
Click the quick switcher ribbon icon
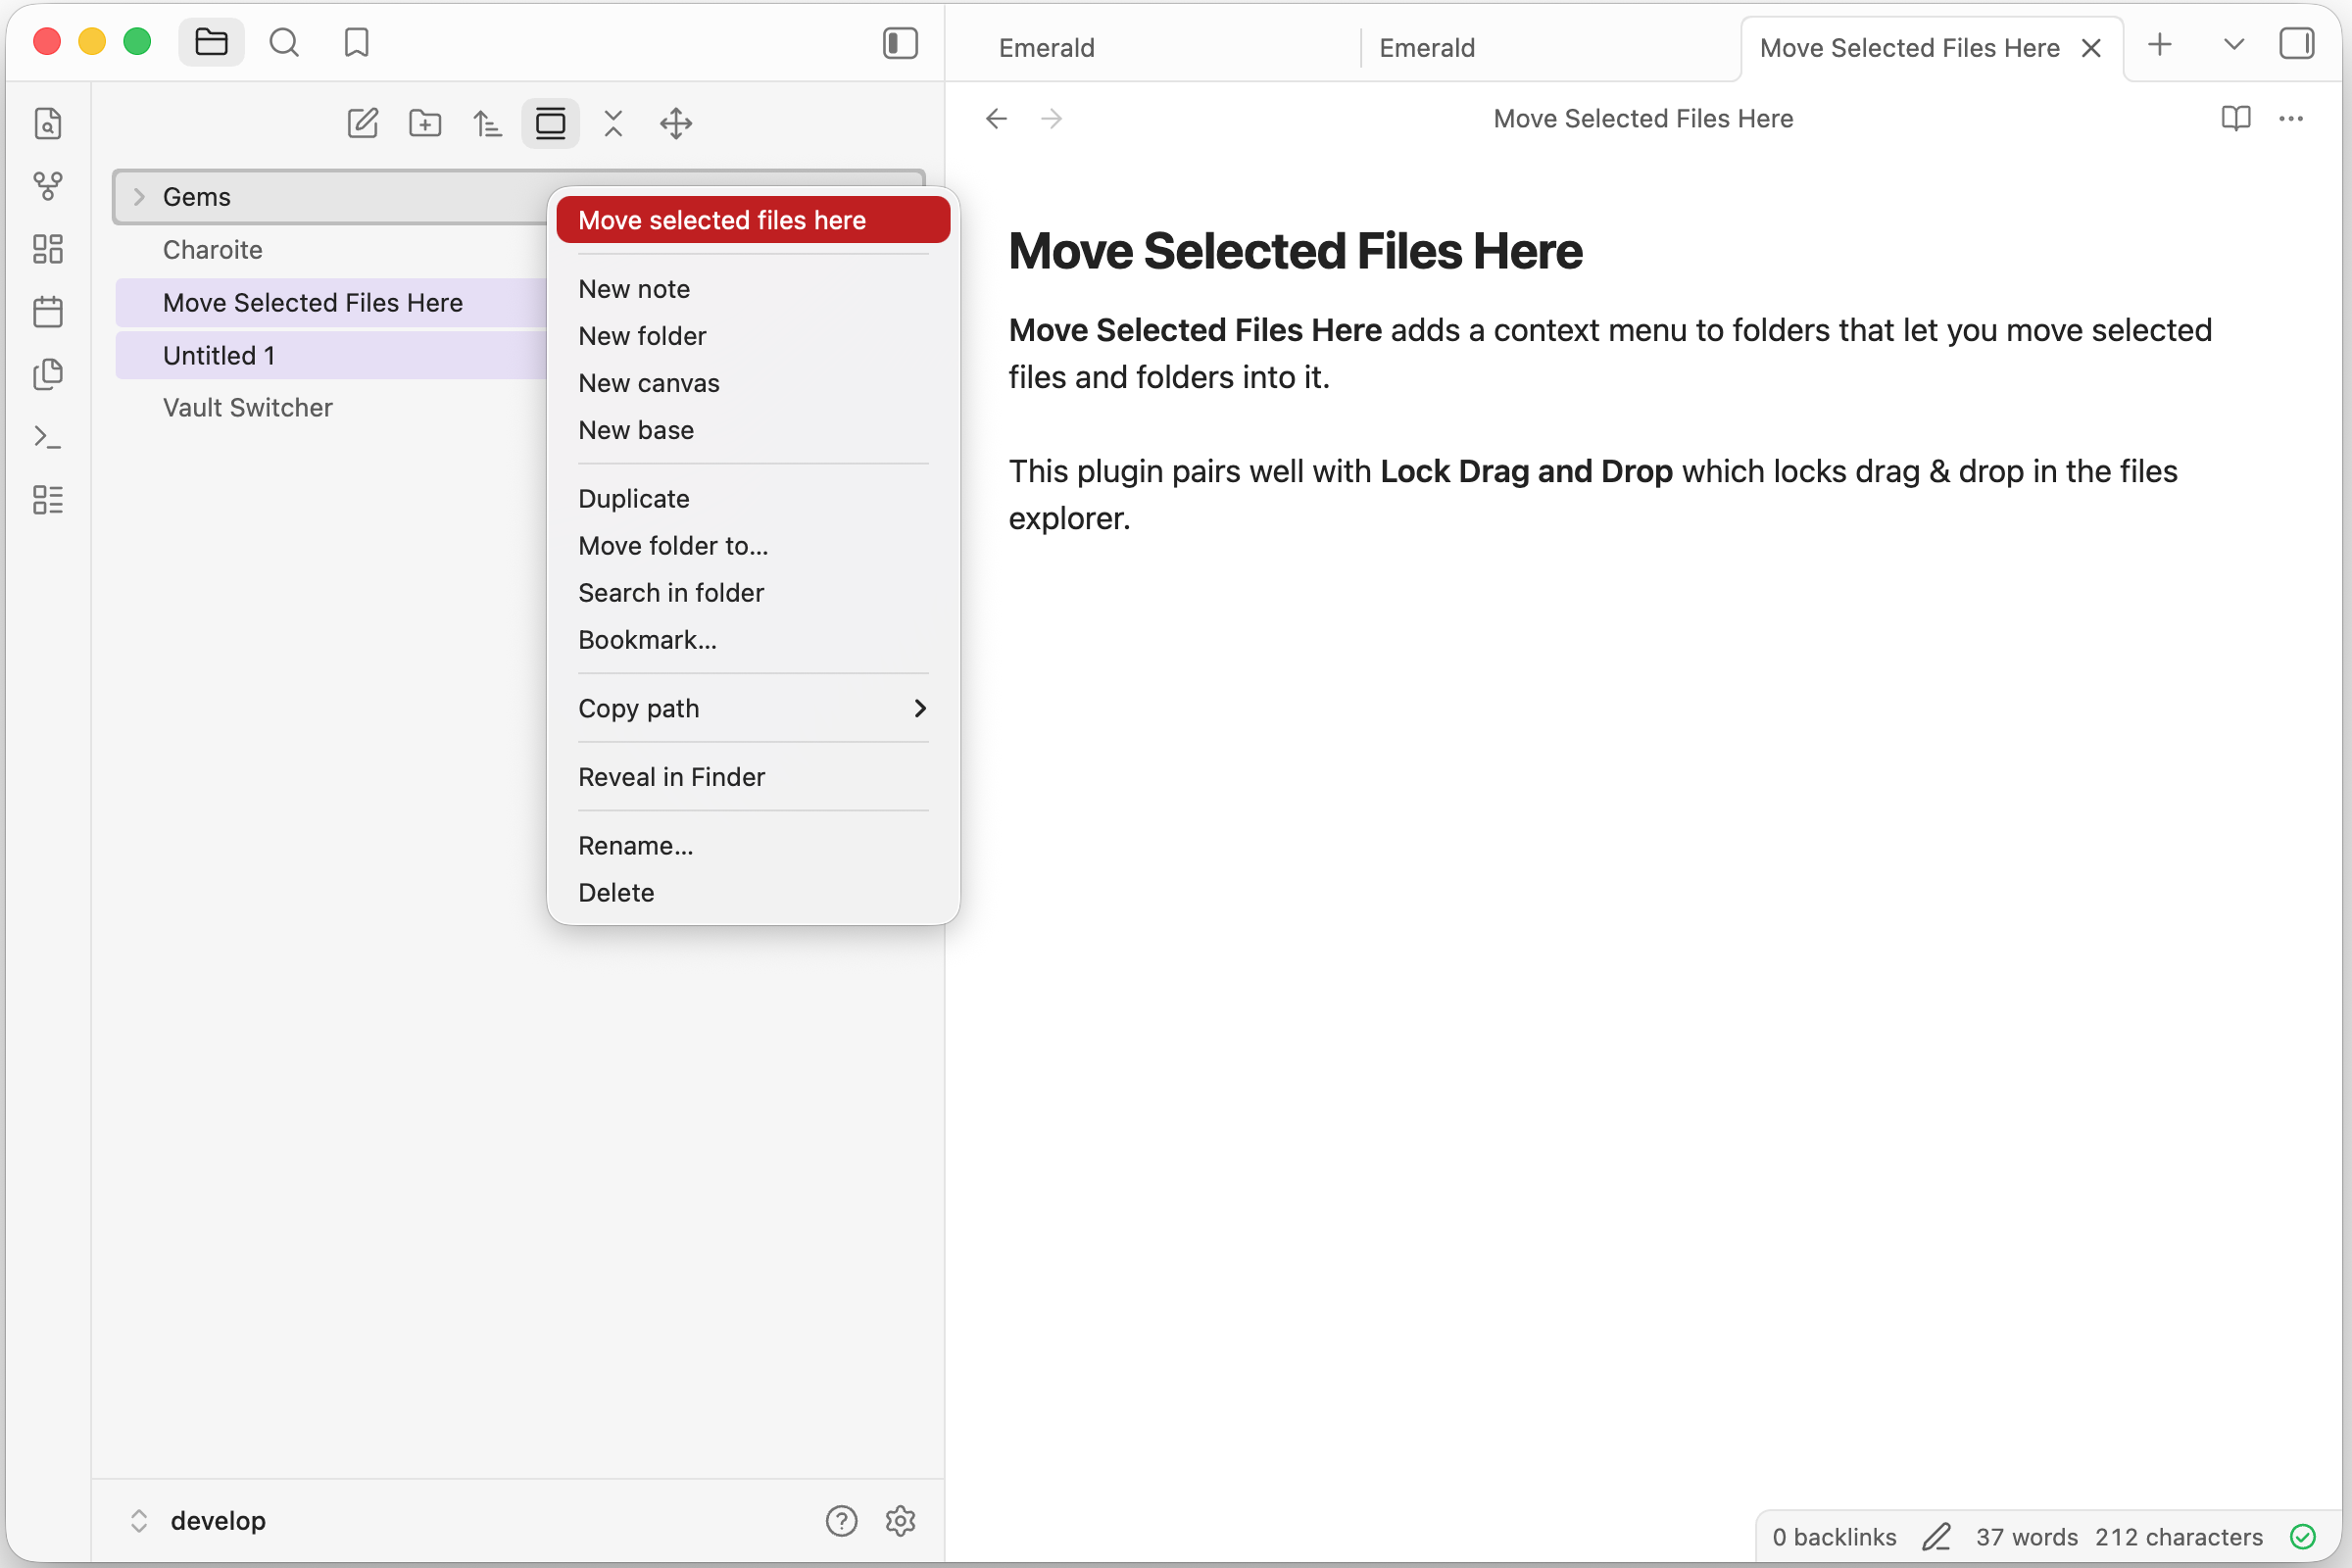[48, 123]
